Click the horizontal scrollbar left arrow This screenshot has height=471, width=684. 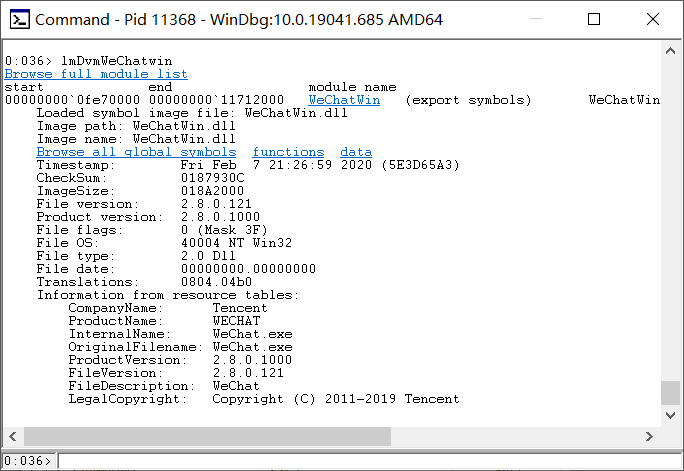coord(13,437)
